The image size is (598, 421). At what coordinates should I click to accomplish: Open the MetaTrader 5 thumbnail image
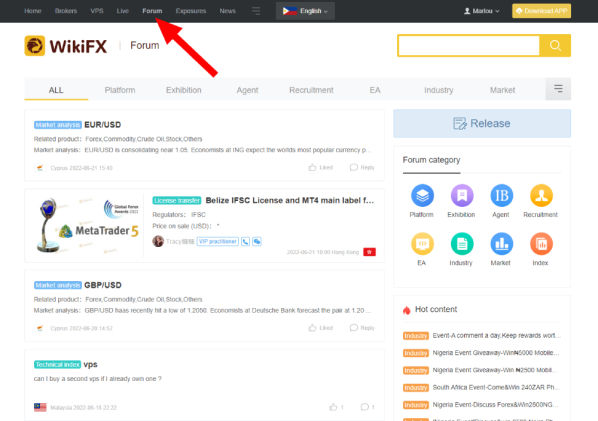click(x=87, y=225)
